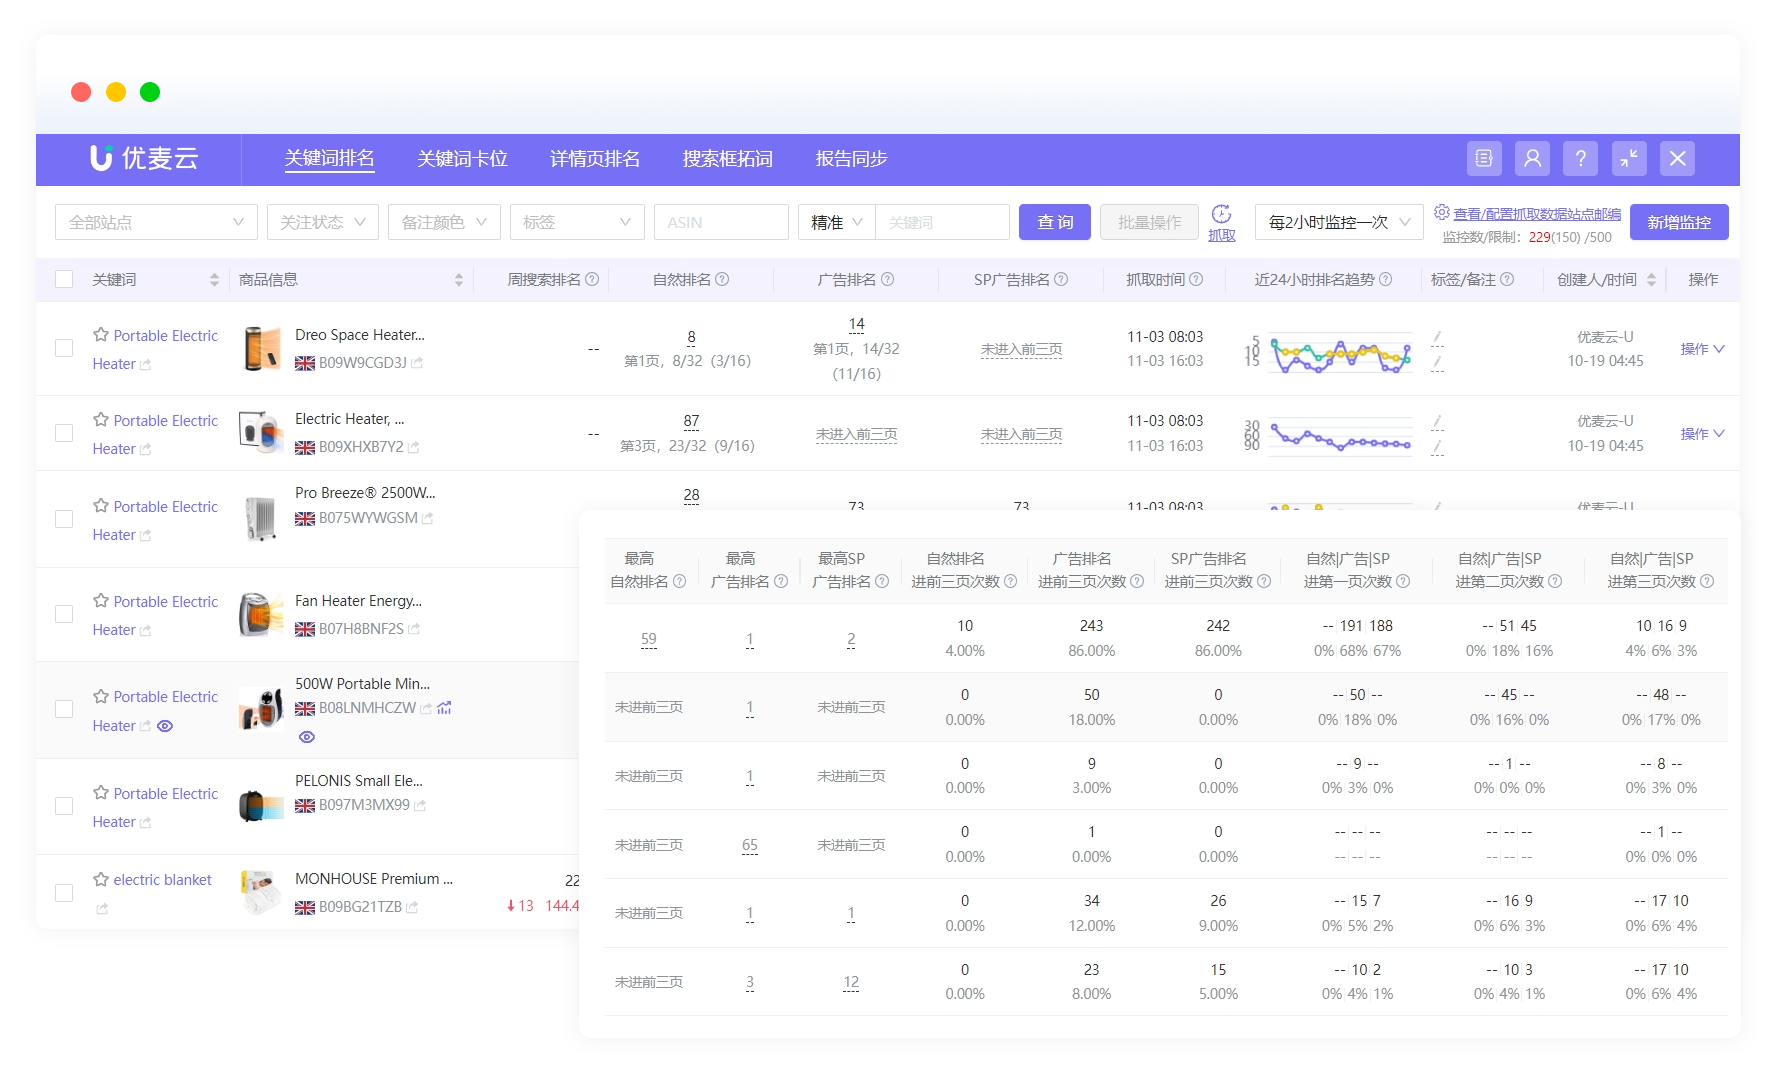Click the 新增监控 button

coord(1679,222)
